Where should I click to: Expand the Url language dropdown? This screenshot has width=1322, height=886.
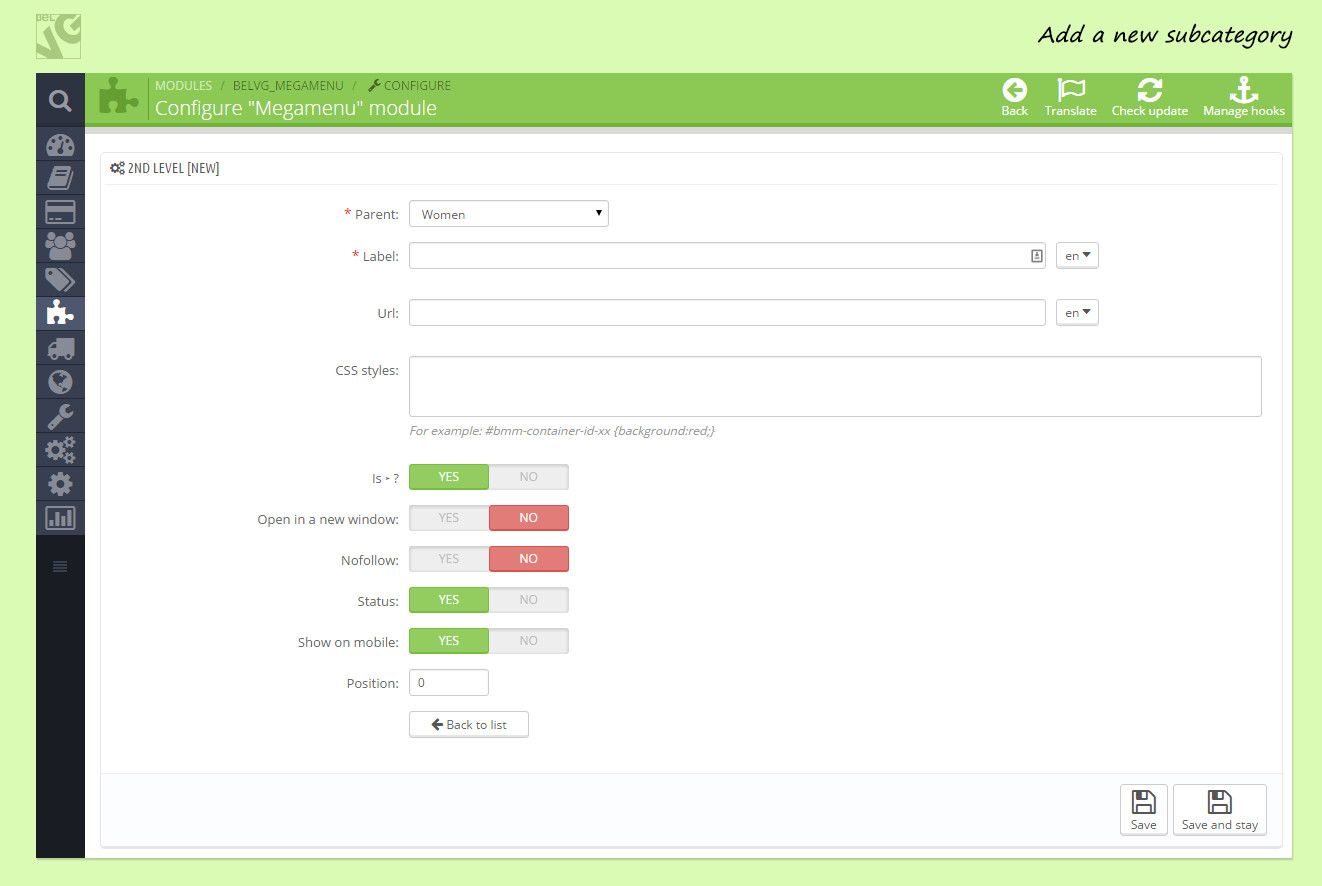coord(1077,313)
